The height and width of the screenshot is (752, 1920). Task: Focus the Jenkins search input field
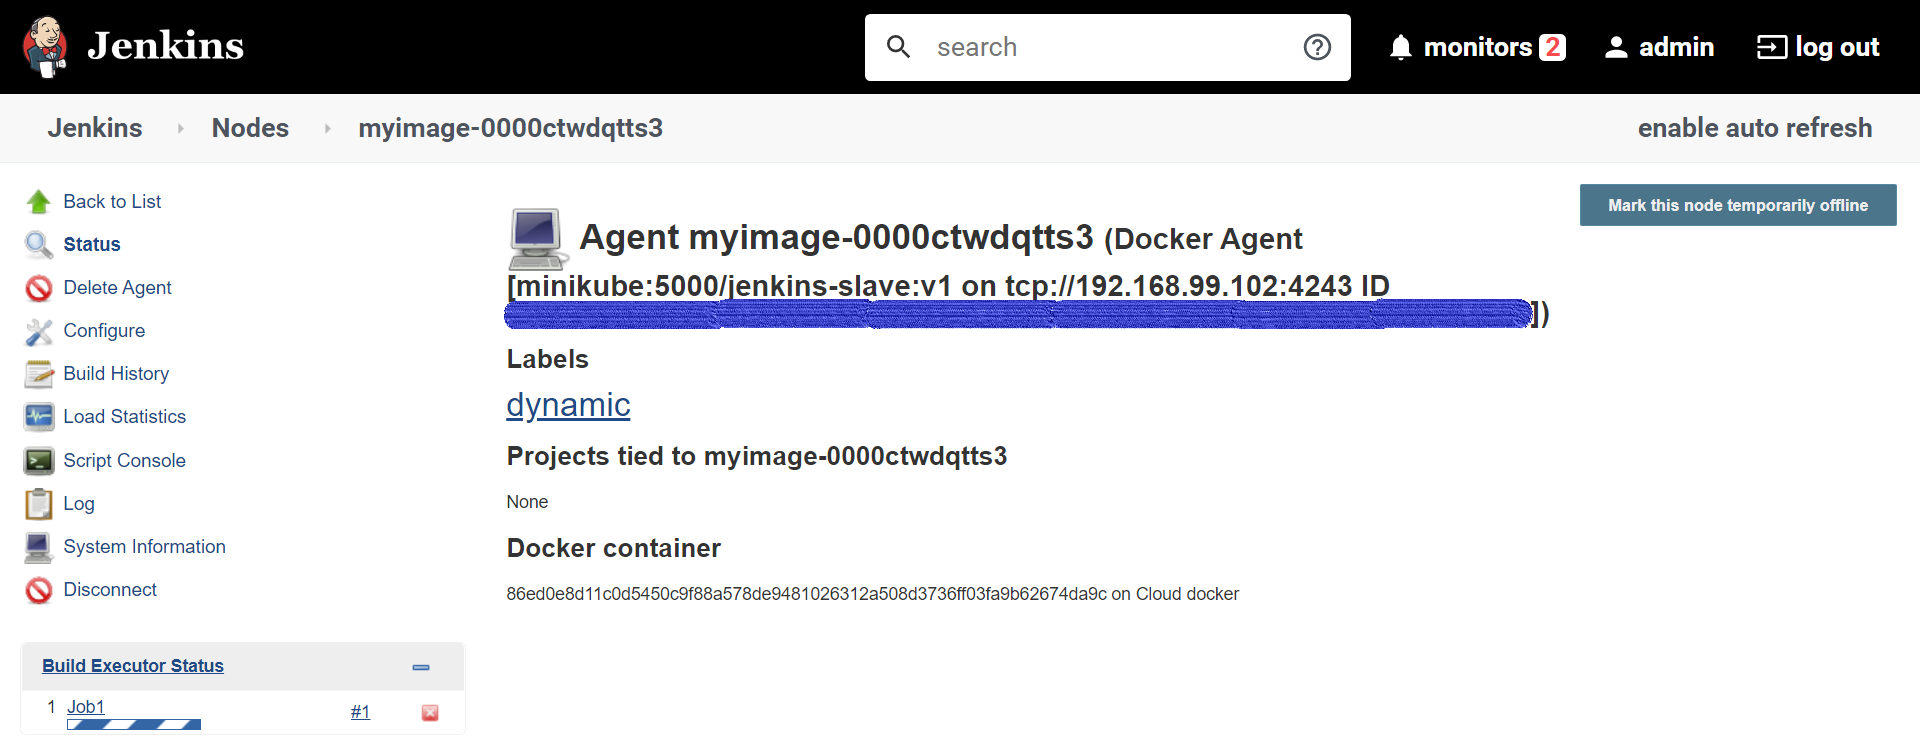pos(1108,47)
